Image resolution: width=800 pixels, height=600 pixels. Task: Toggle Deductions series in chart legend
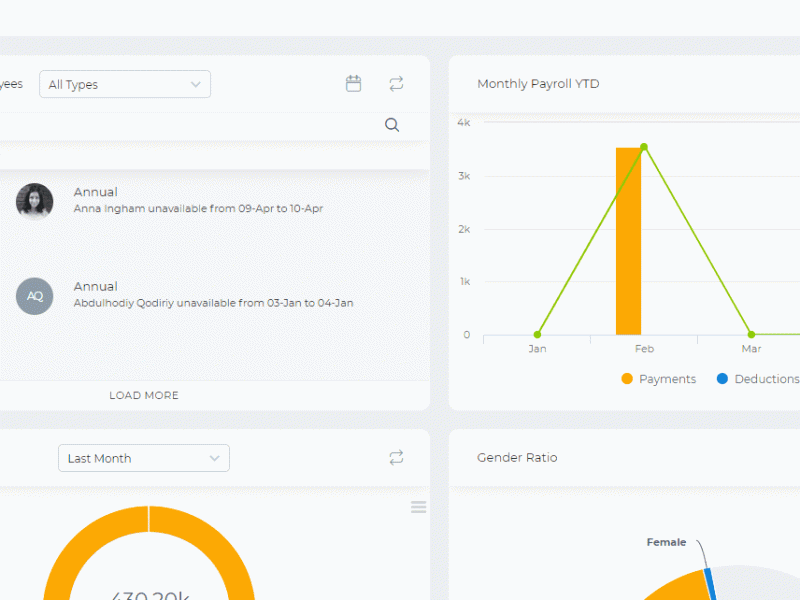tap(758, 379)
